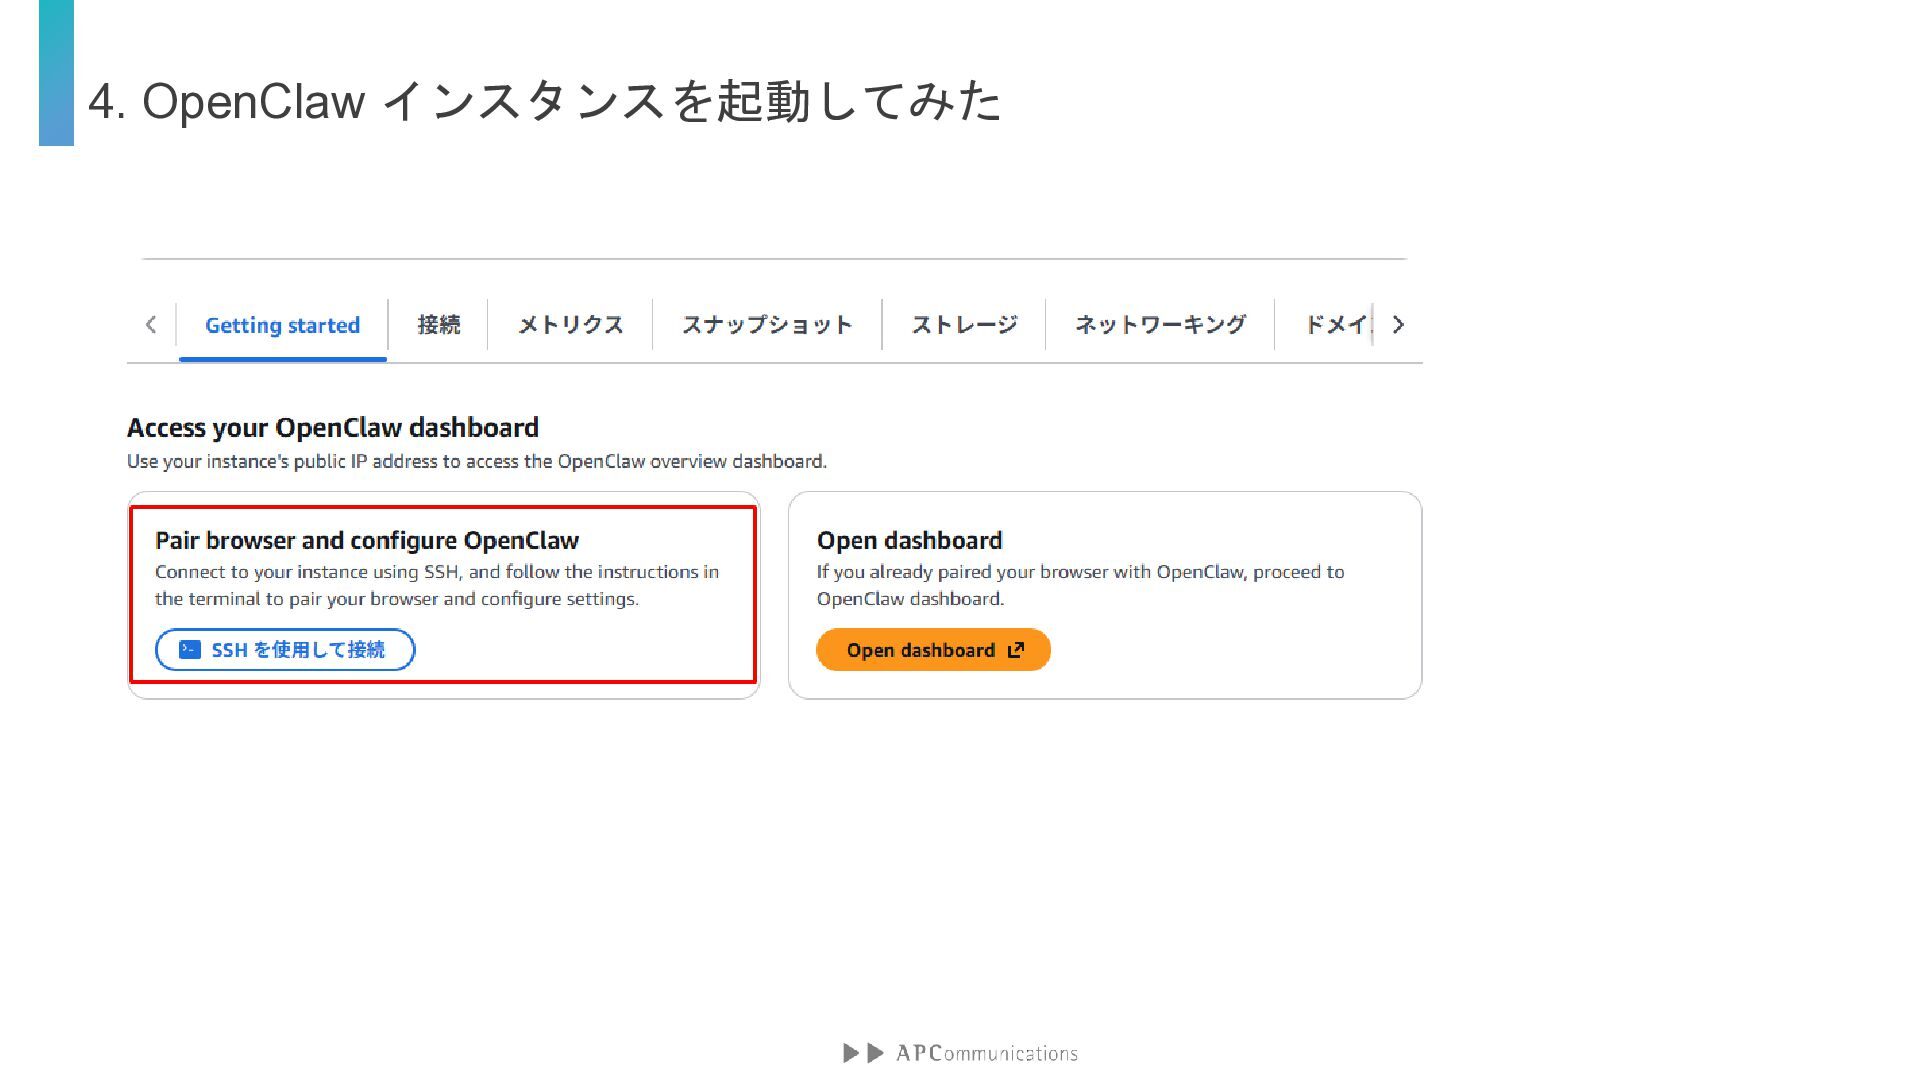Open the Getting started tab
Viewport: 1920px width, 1080px height.
(x=282, y=325)
